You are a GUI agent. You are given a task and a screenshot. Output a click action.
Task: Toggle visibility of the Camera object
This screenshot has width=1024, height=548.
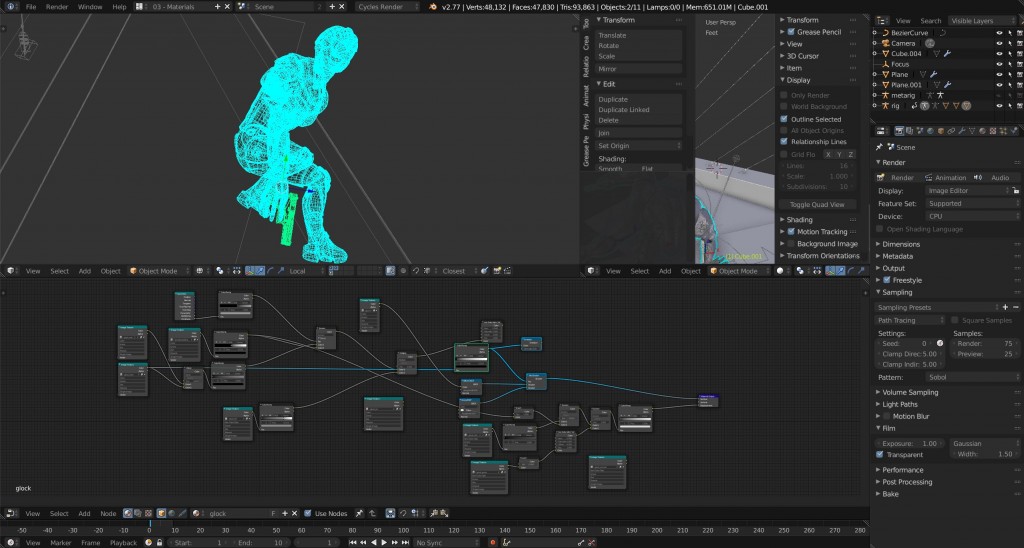[x=998, y=44]
